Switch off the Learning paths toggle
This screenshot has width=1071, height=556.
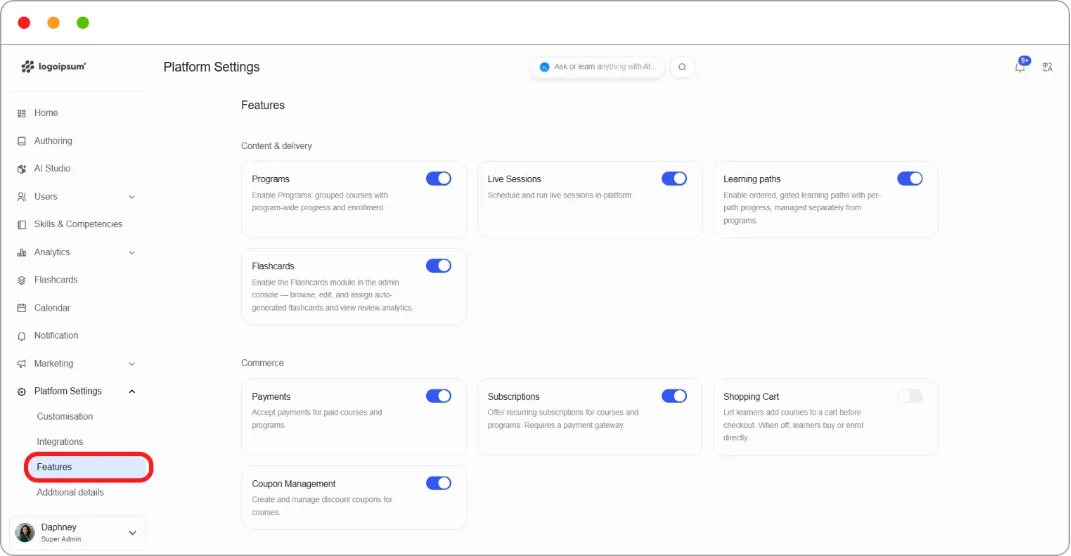click(x=910, y=179)
